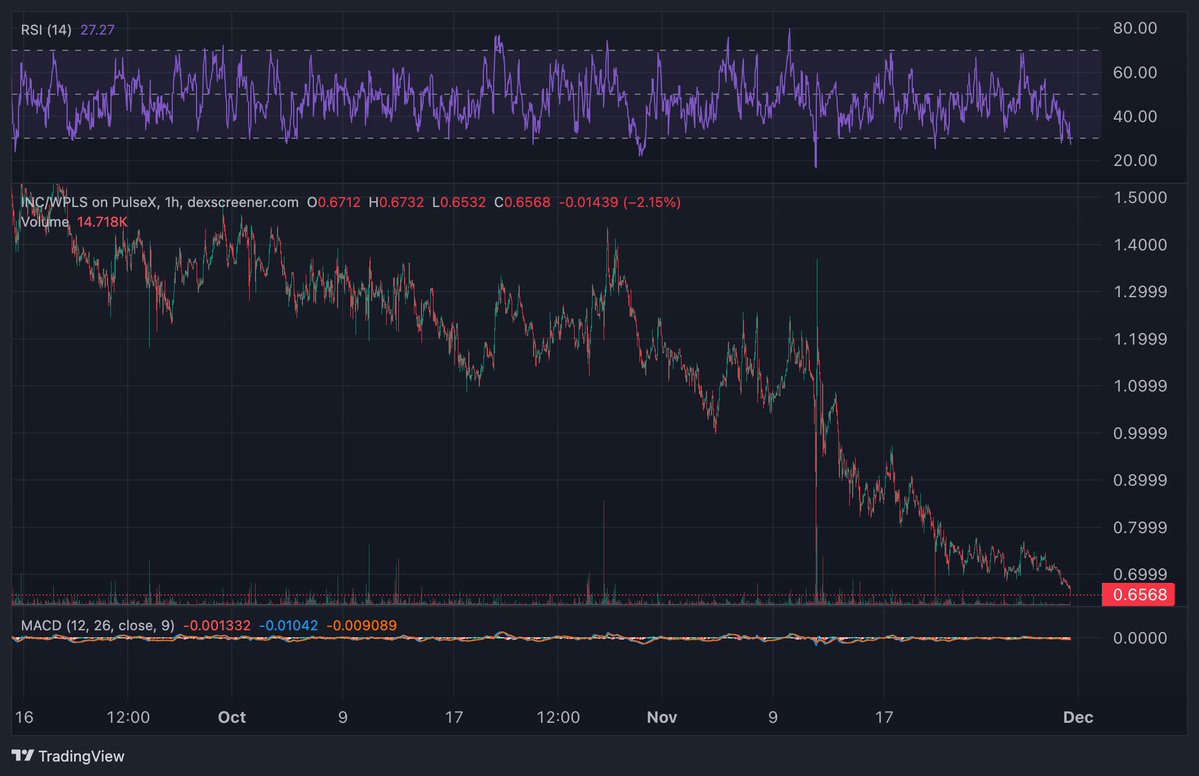Click the MACD histogram value -0.001332

216,625
